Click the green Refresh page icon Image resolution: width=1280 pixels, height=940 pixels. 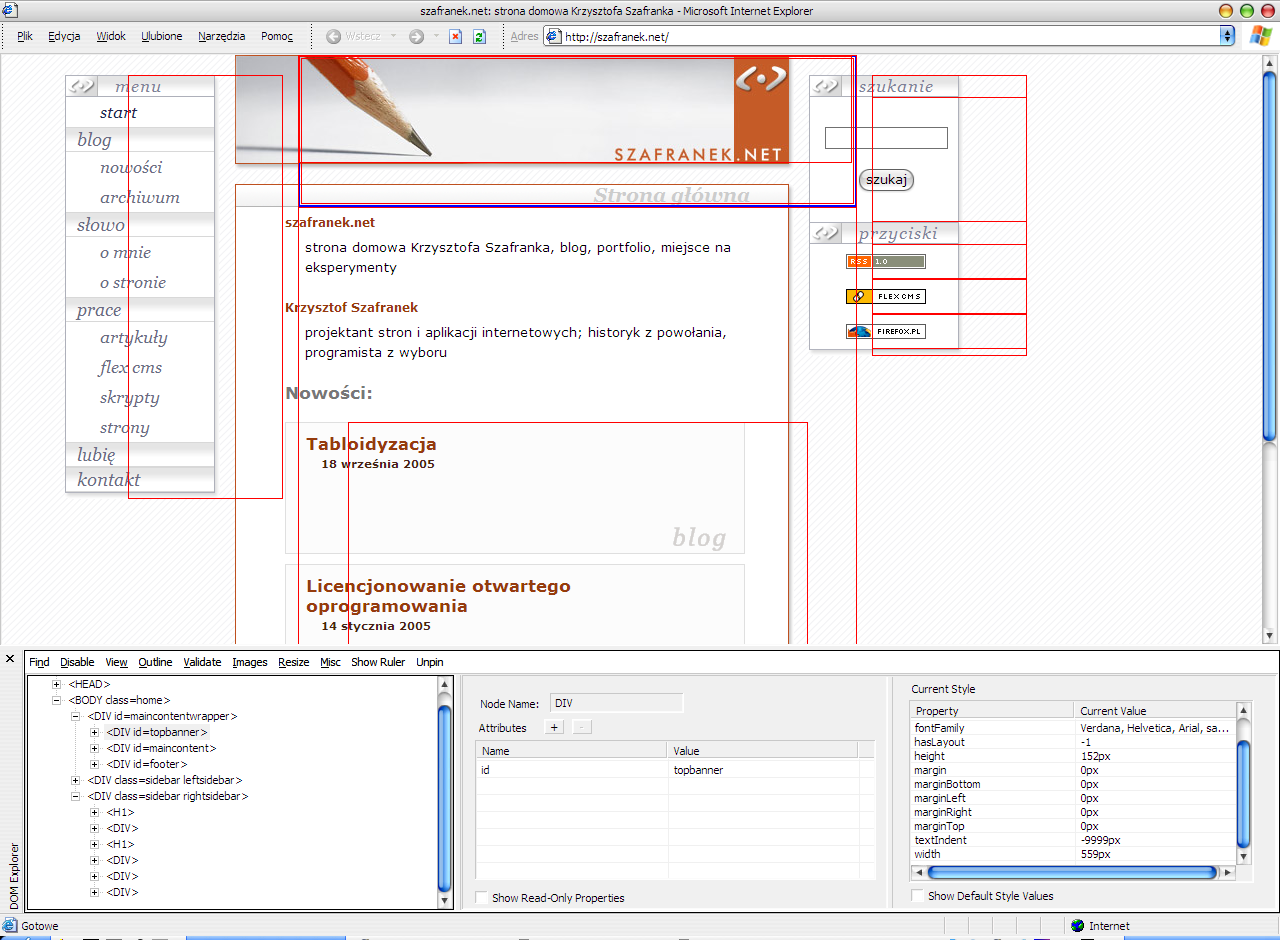pyautogui.click(x=479, y=36)
